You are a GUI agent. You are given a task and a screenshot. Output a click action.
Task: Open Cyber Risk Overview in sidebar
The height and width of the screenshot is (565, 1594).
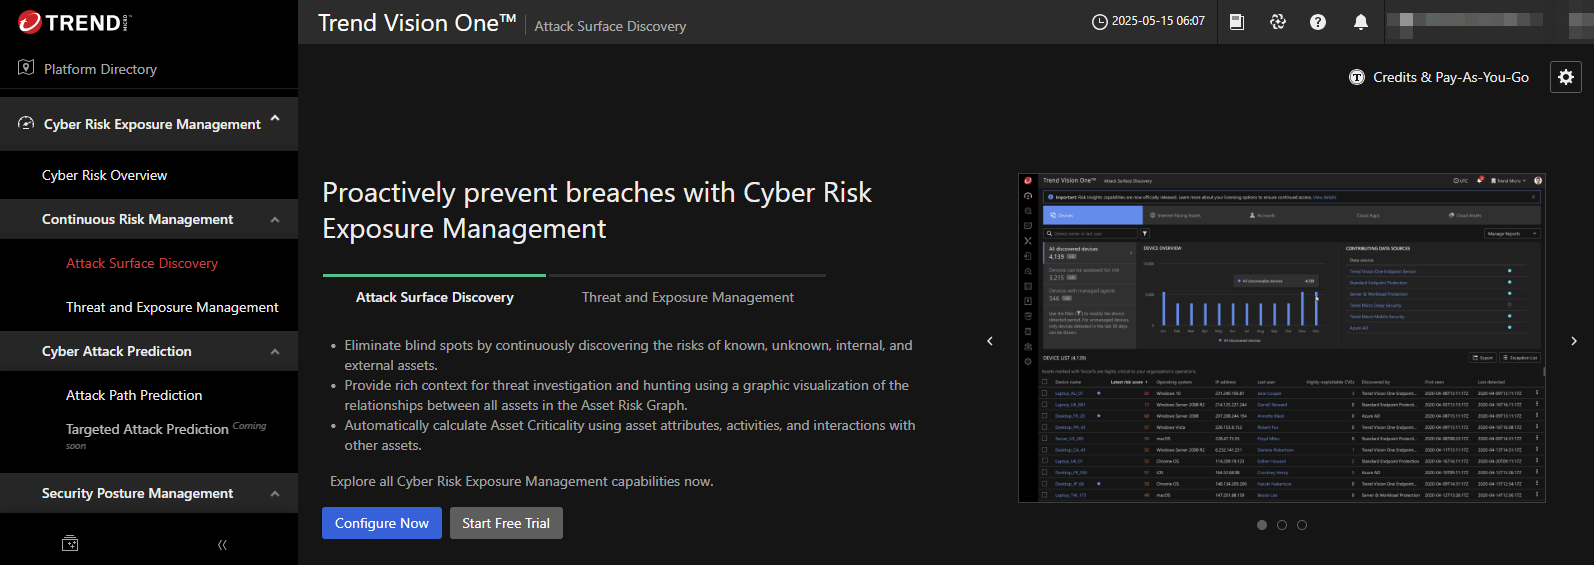coord(104,175)
